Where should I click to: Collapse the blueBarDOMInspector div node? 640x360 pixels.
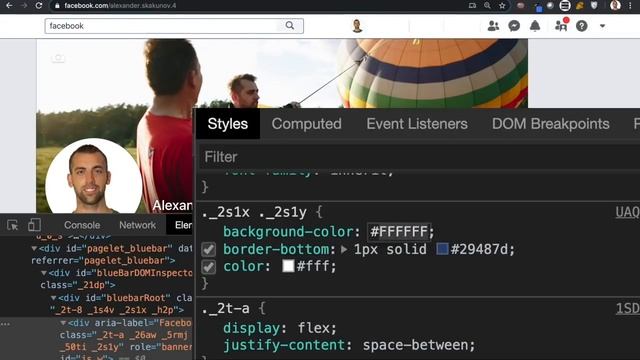click(44, 273)
